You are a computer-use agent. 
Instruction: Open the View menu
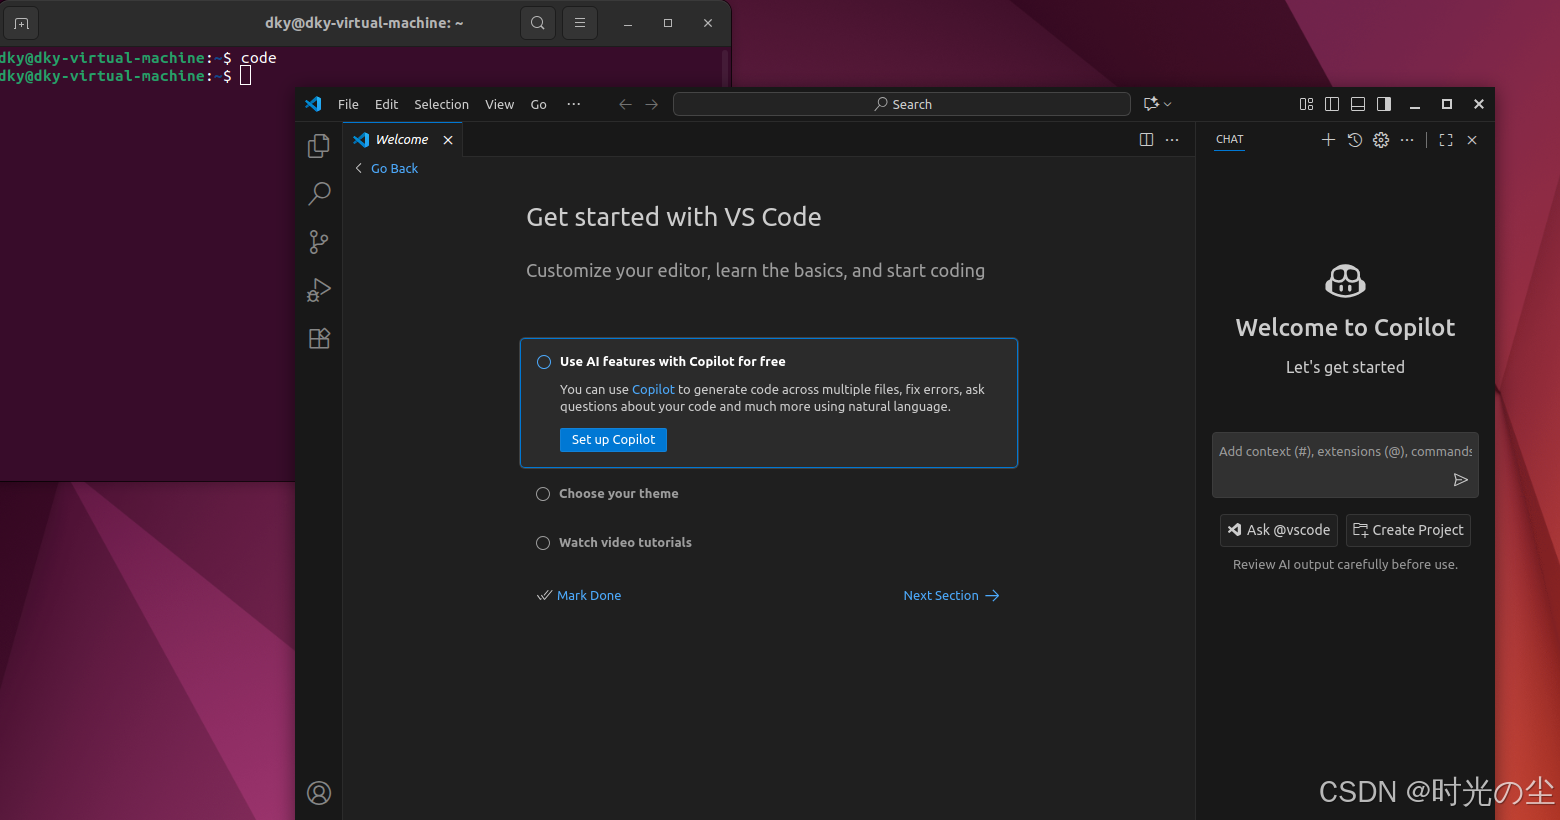(x=499, y=104)
